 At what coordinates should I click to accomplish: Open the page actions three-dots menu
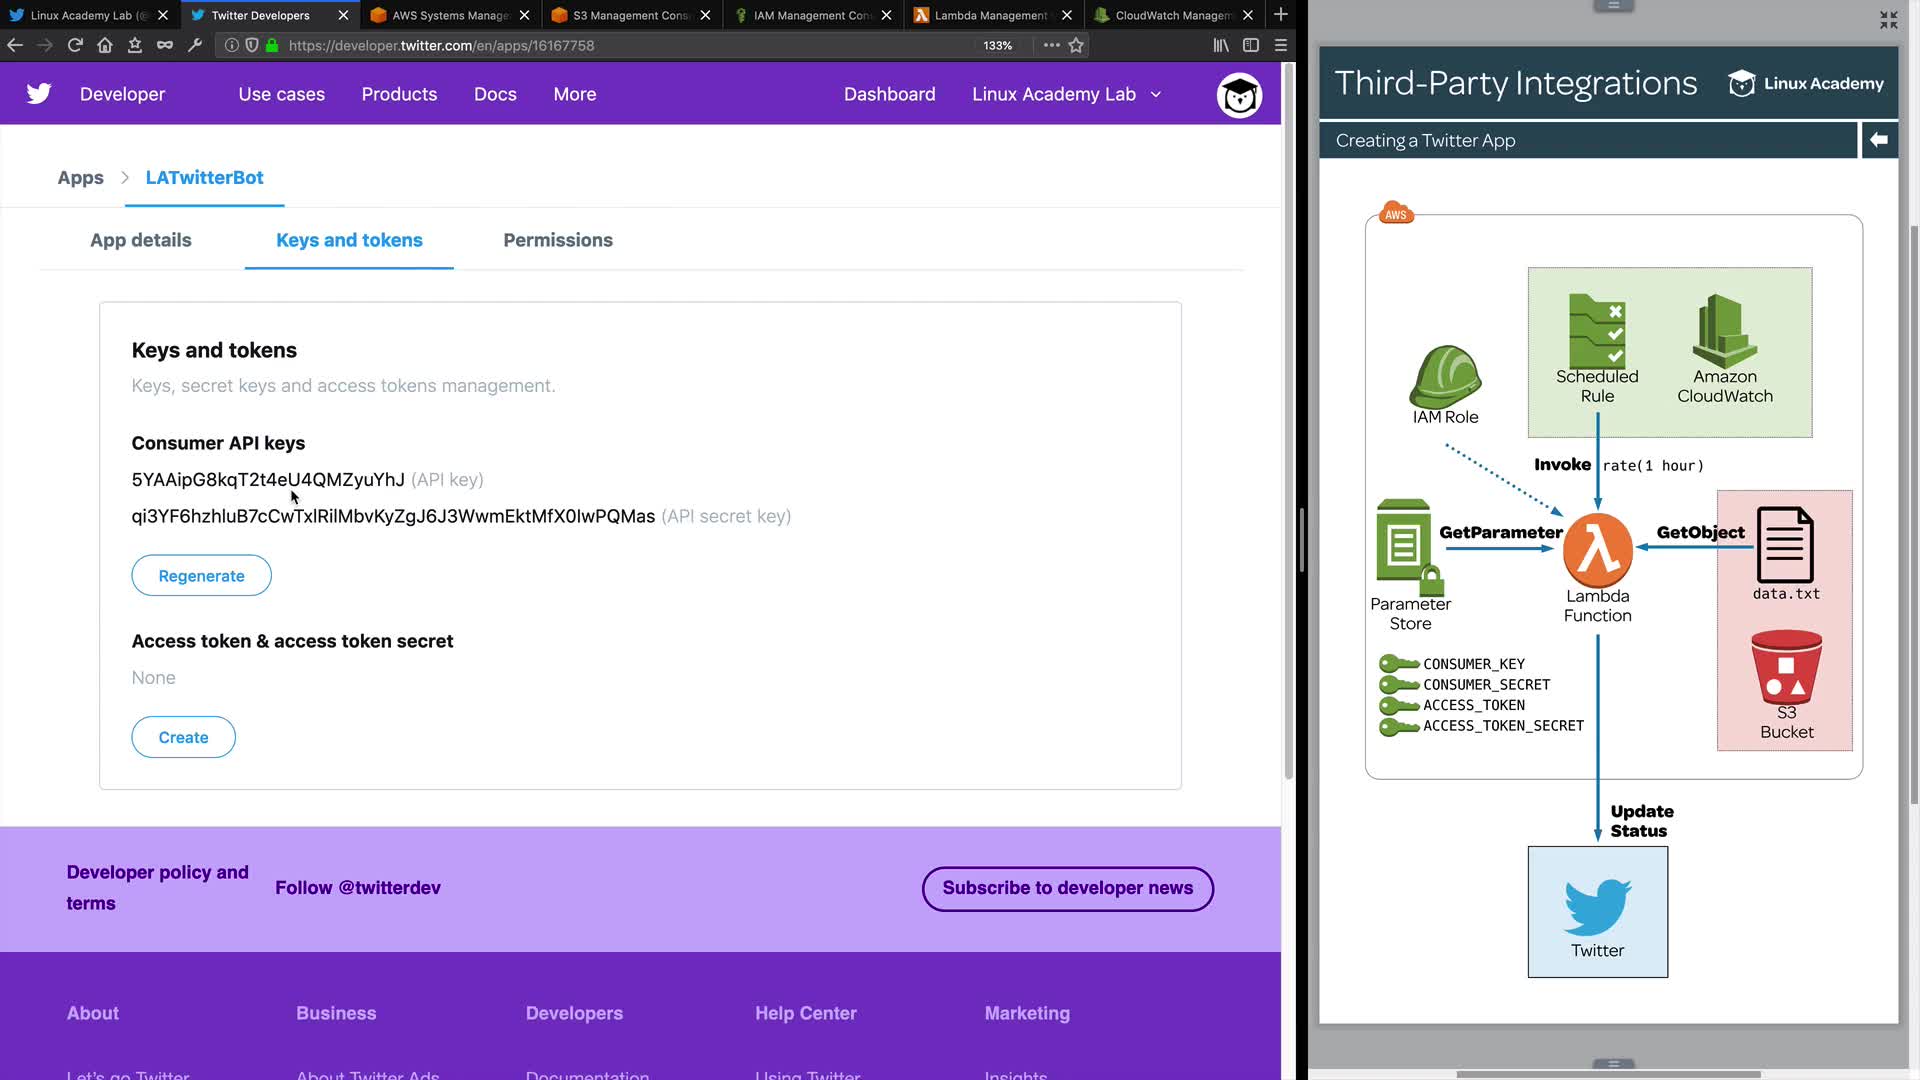(x=1051, y=45)
